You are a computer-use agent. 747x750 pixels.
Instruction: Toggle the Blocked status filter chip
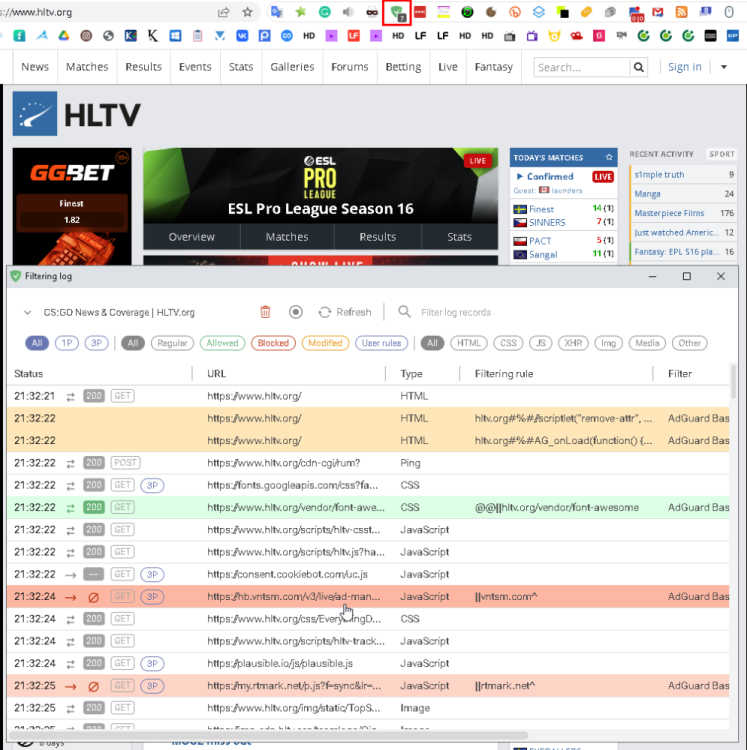273,343
